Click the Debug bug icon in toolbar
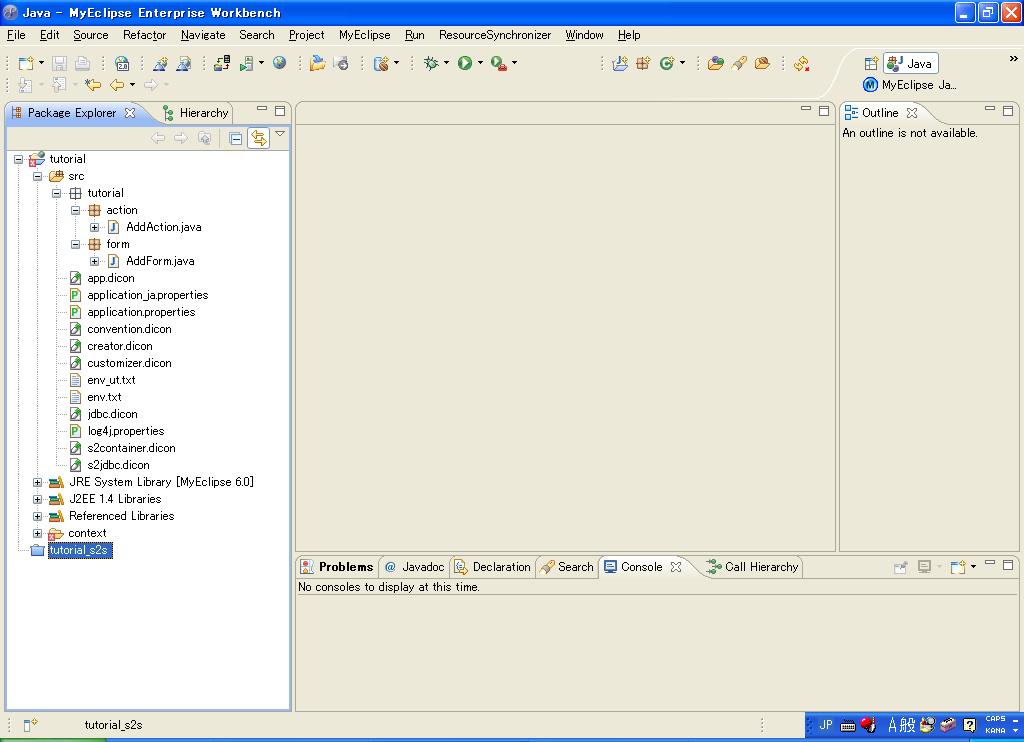The height and width of the screenshot is (742, 1024). point(431,63)
